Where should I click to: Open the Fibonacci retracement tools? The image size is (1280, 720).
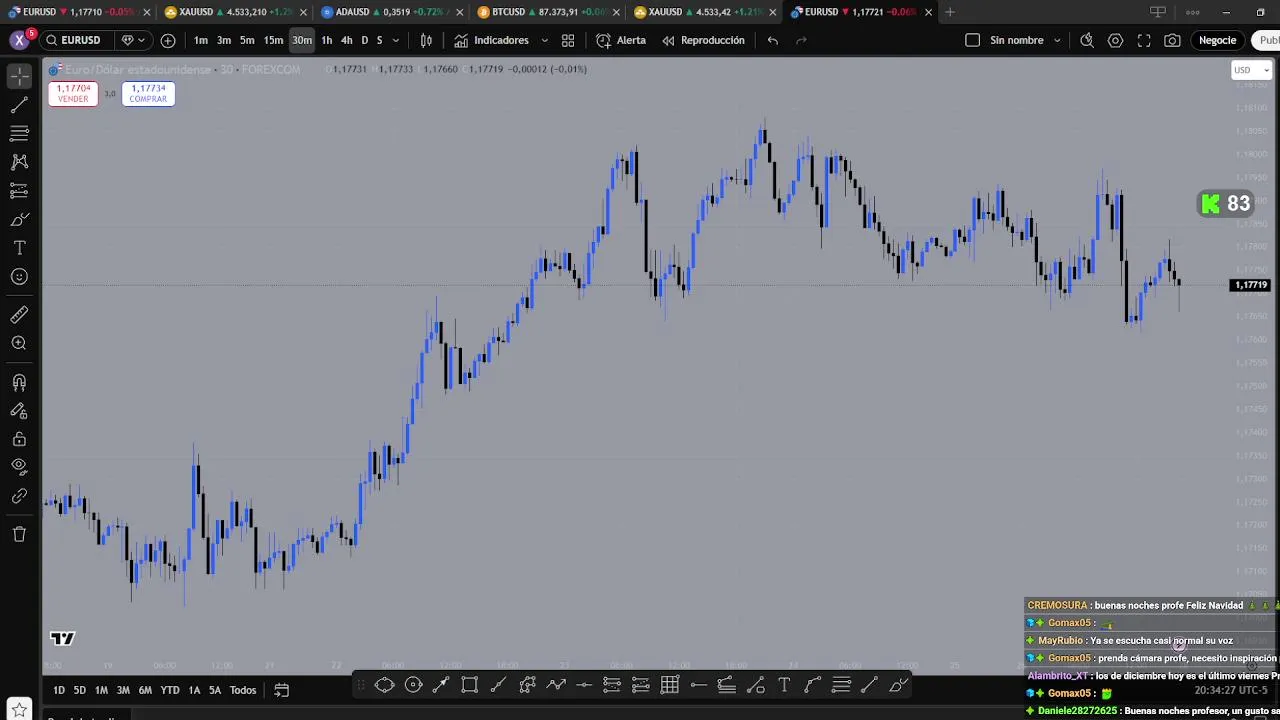[x=19, y=133]
